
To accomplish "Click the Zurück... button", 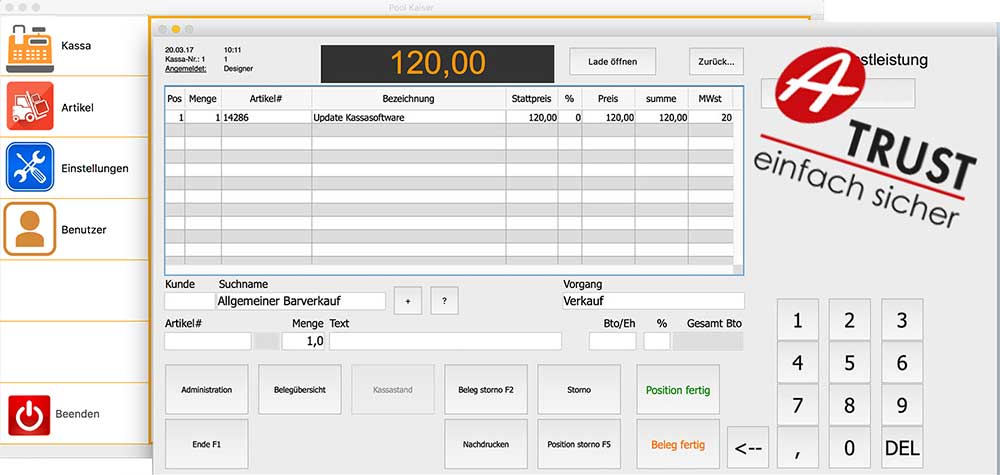I will click(x=716, y=62).
